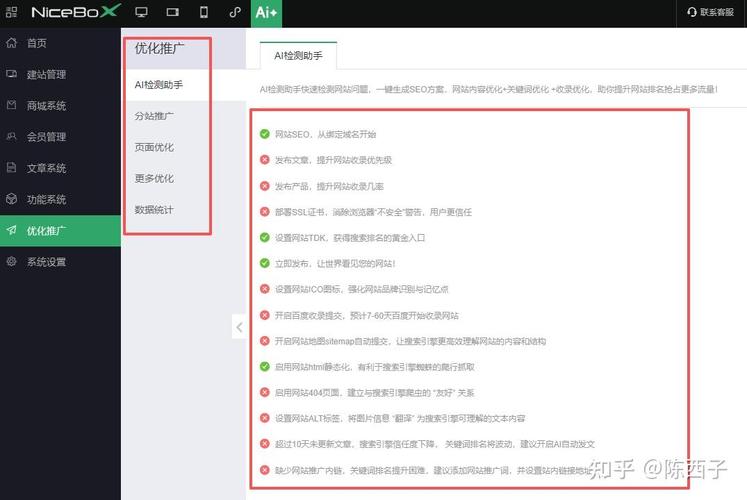Switch to mobile phone preview icon

204,12
